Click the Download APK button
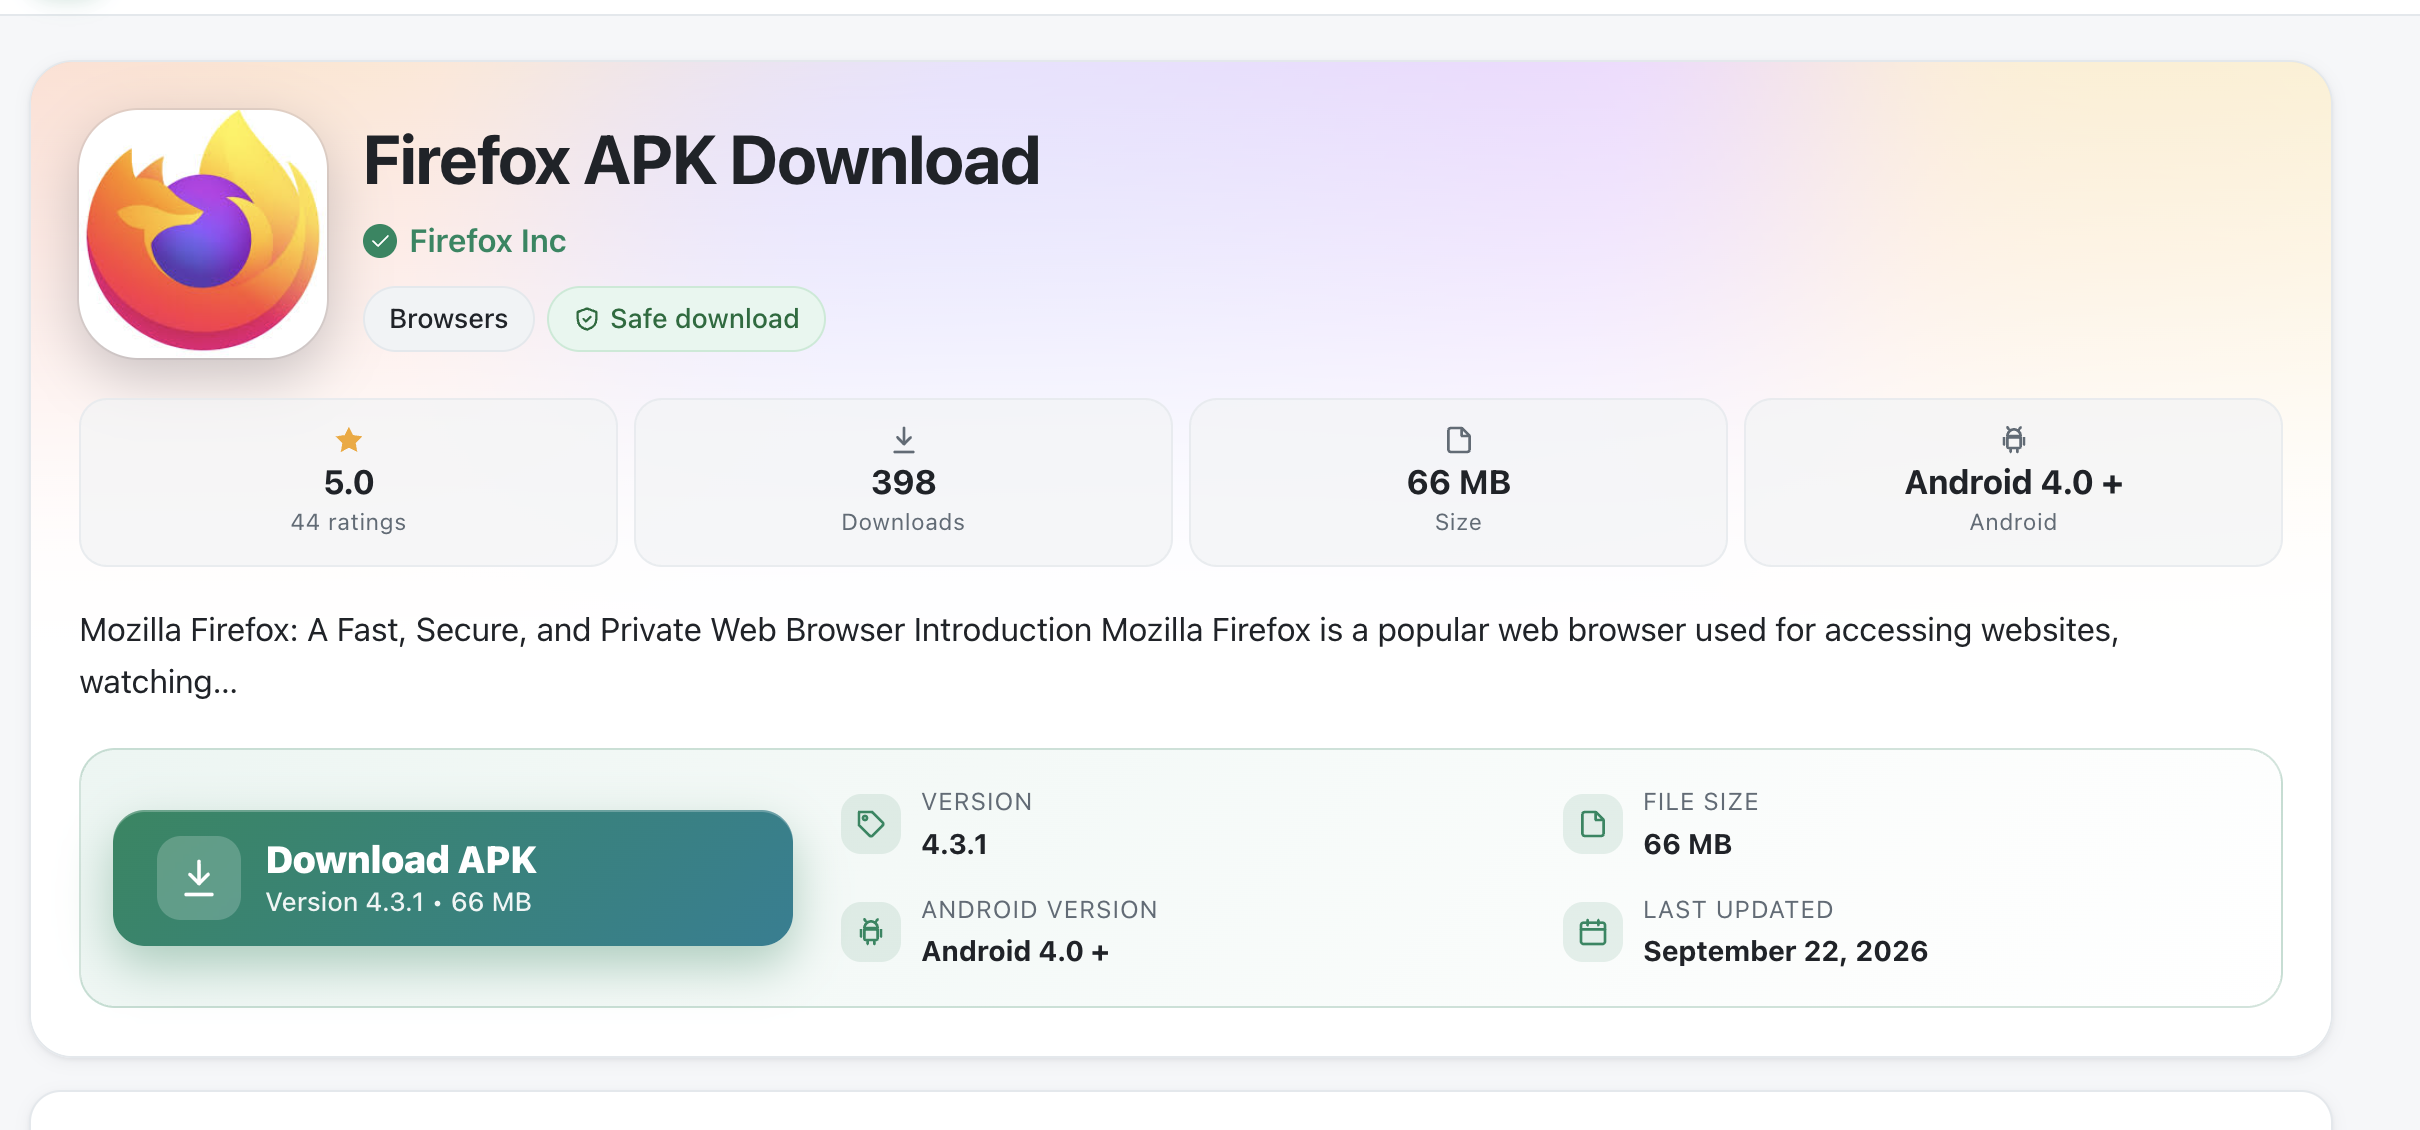This screenshot has width=2420, height=1130. tap(453, 878)
